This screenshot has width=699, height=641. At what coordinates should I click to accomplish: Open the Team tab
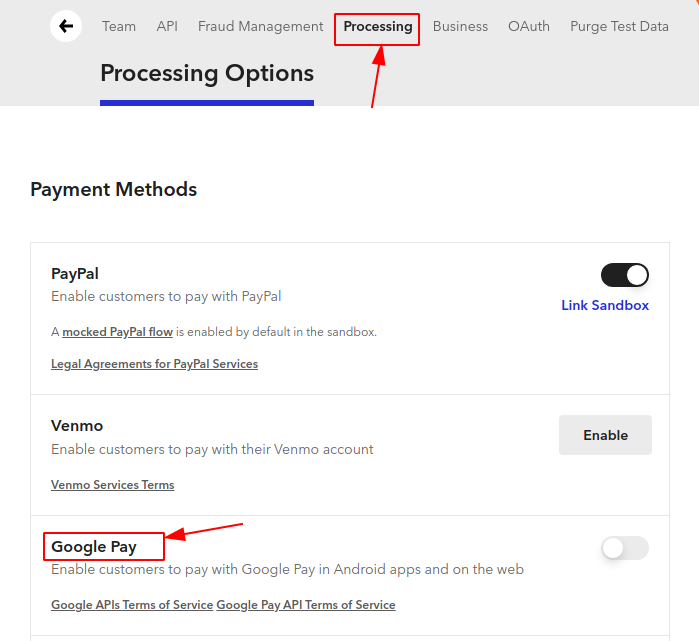coord(119,26)
